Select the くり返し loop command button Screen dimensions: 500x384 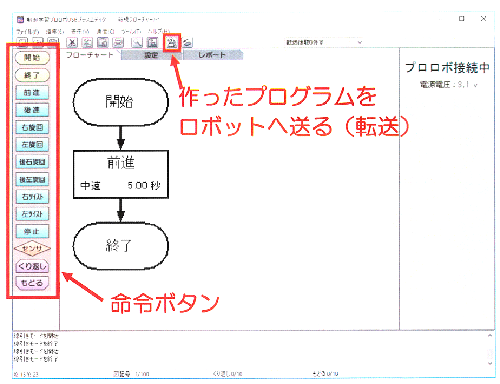pyautogui.click(x=32, y=266)
